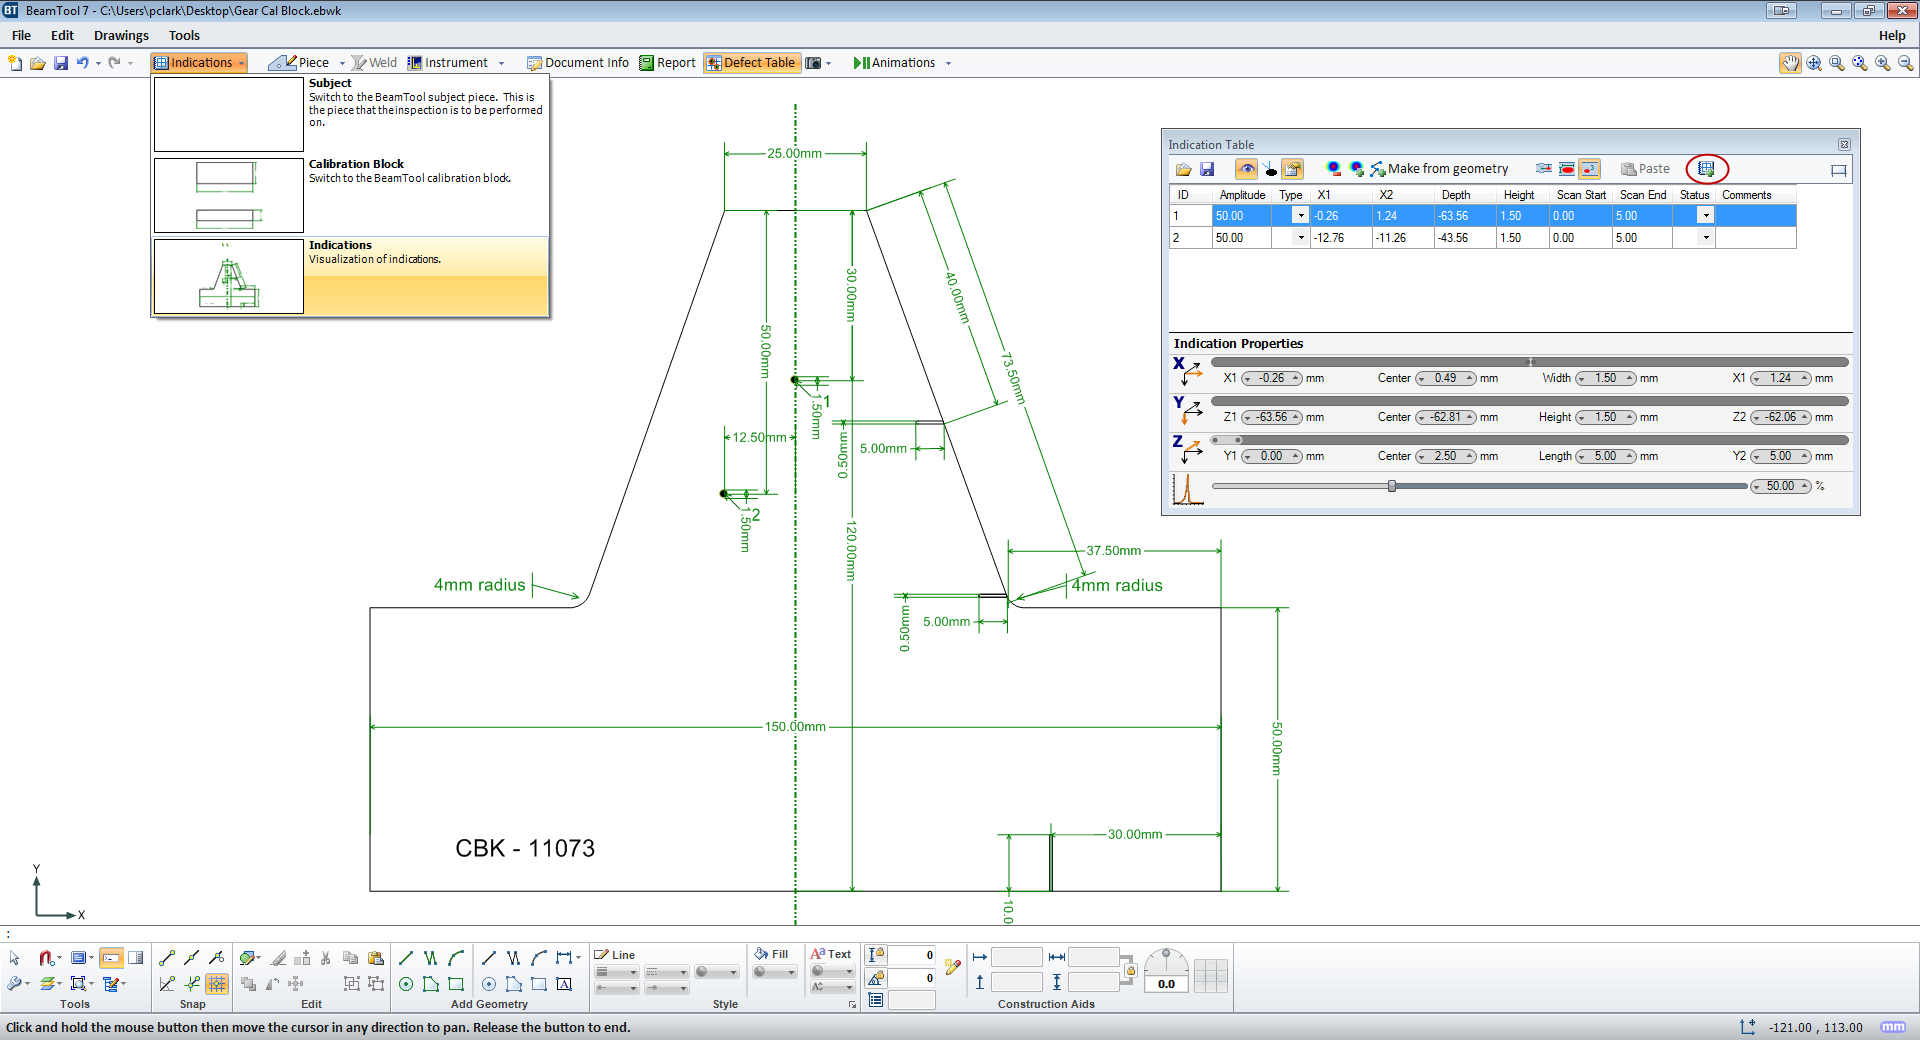Screen dimensions: 1920x1040
Task: Click the circle geometry tool
Action: 406,984
